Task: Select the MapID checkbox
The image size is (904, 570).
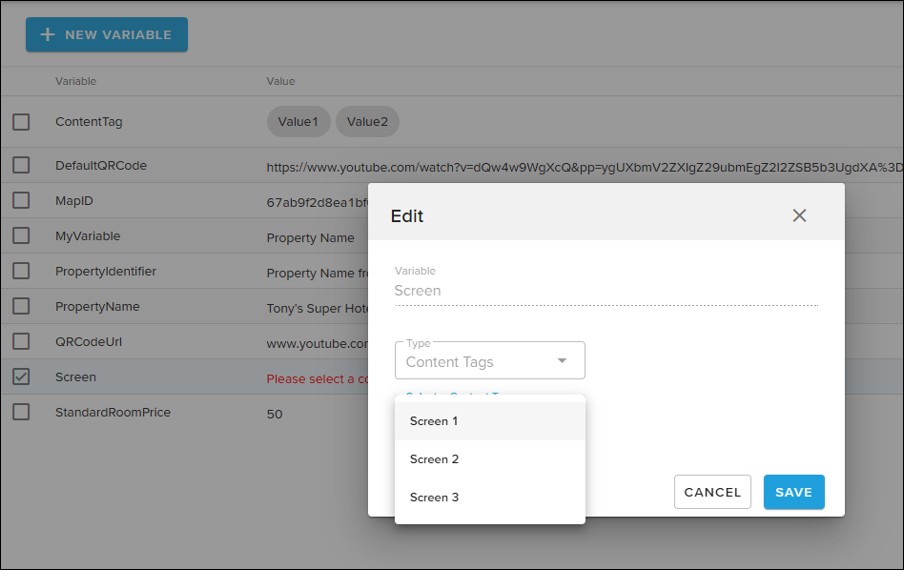Action: [x=21, y=201]
